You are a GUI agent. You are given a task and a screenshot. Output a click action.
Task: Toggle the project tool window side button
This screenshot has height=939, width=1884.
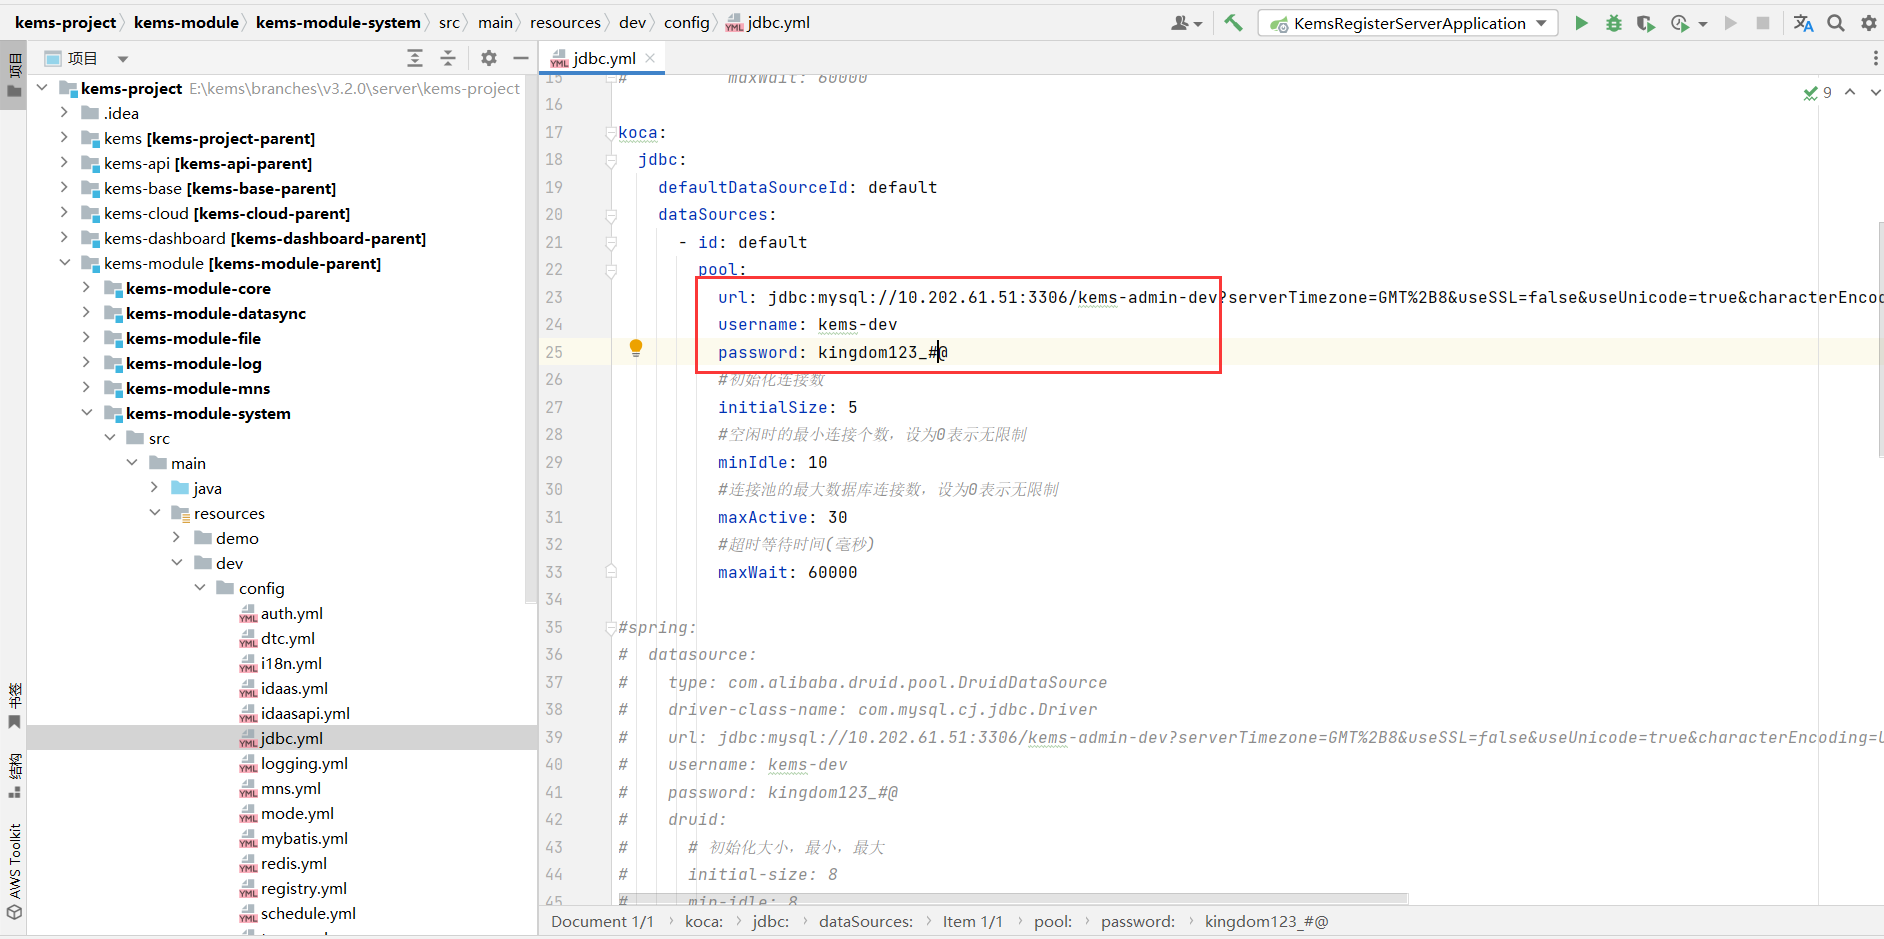(x=14, y=75)
